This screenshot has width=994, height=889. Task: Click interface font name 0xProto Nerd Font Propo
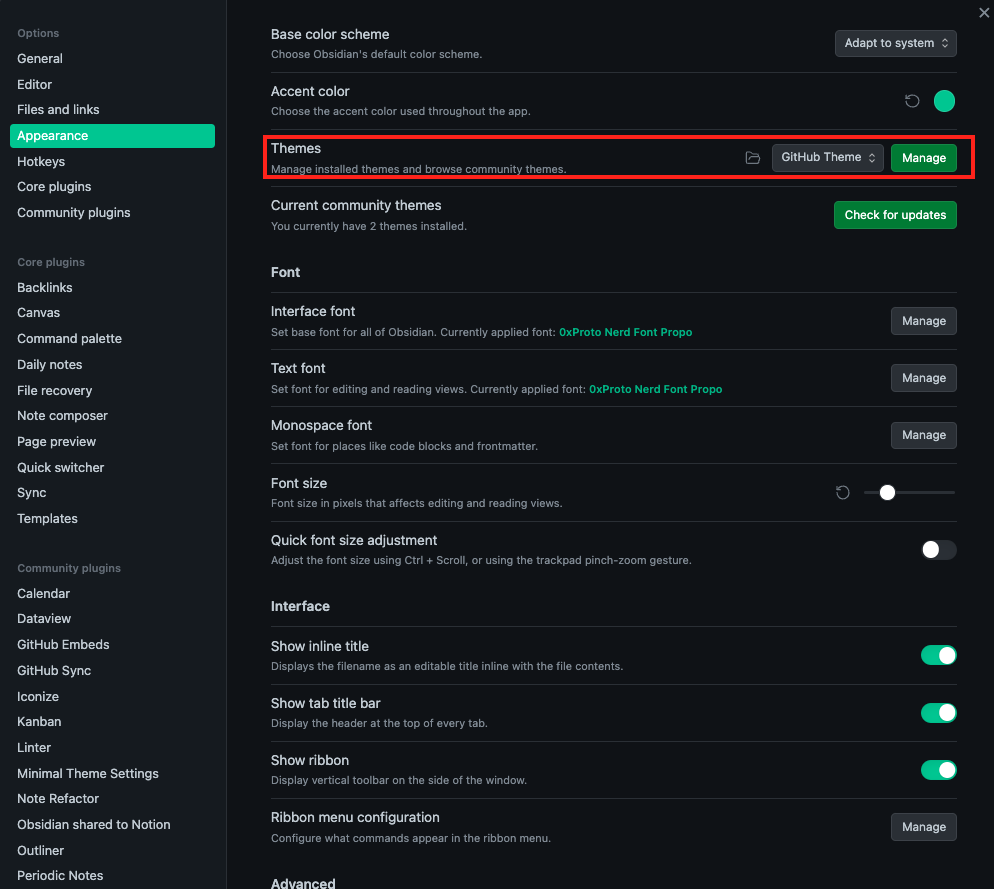click(x=625, y=332)
